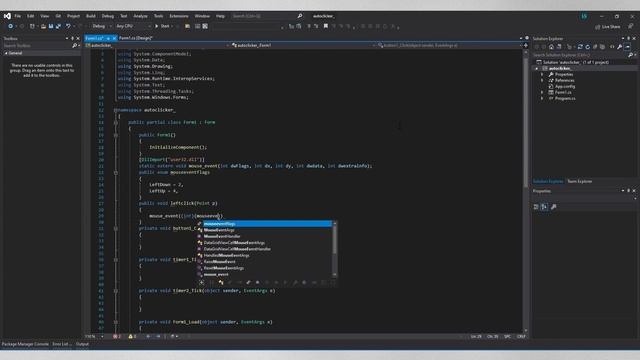Expand the Form1.cs node in Solution Explorer
The image size is (640, 360).
pos(542,93)
